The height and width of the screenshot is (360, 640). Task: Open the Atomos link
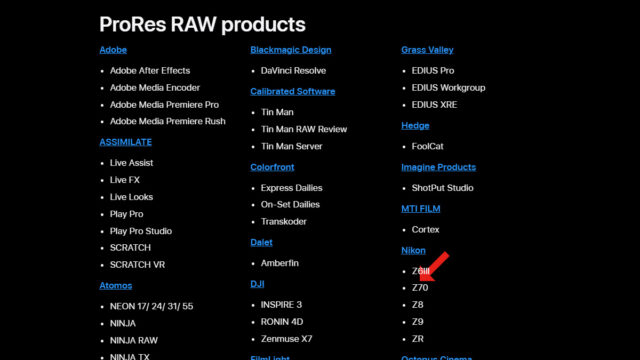click(116, 286)
